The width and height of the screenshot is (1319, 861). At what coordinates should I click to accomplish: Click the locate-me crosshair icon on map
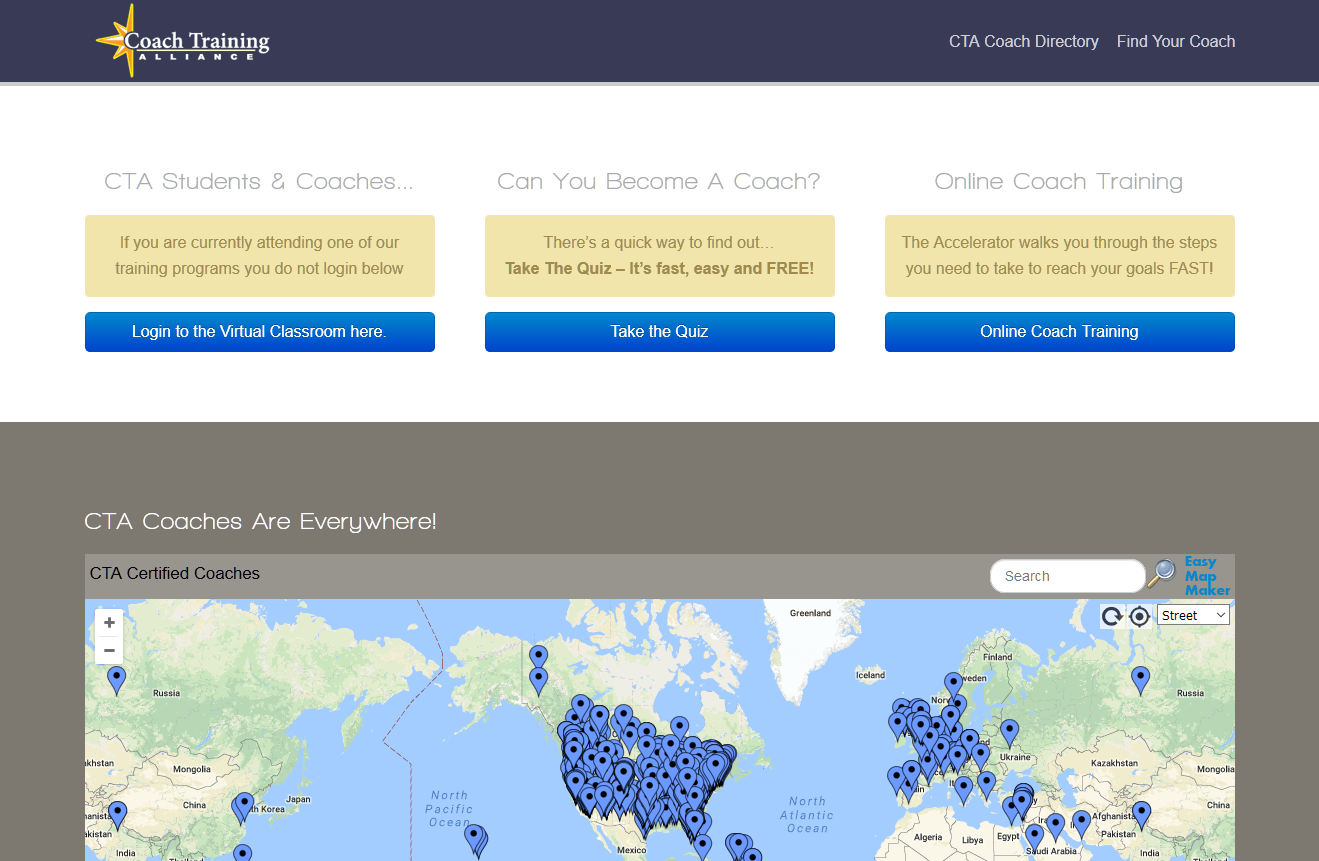tap(1139, 616)
